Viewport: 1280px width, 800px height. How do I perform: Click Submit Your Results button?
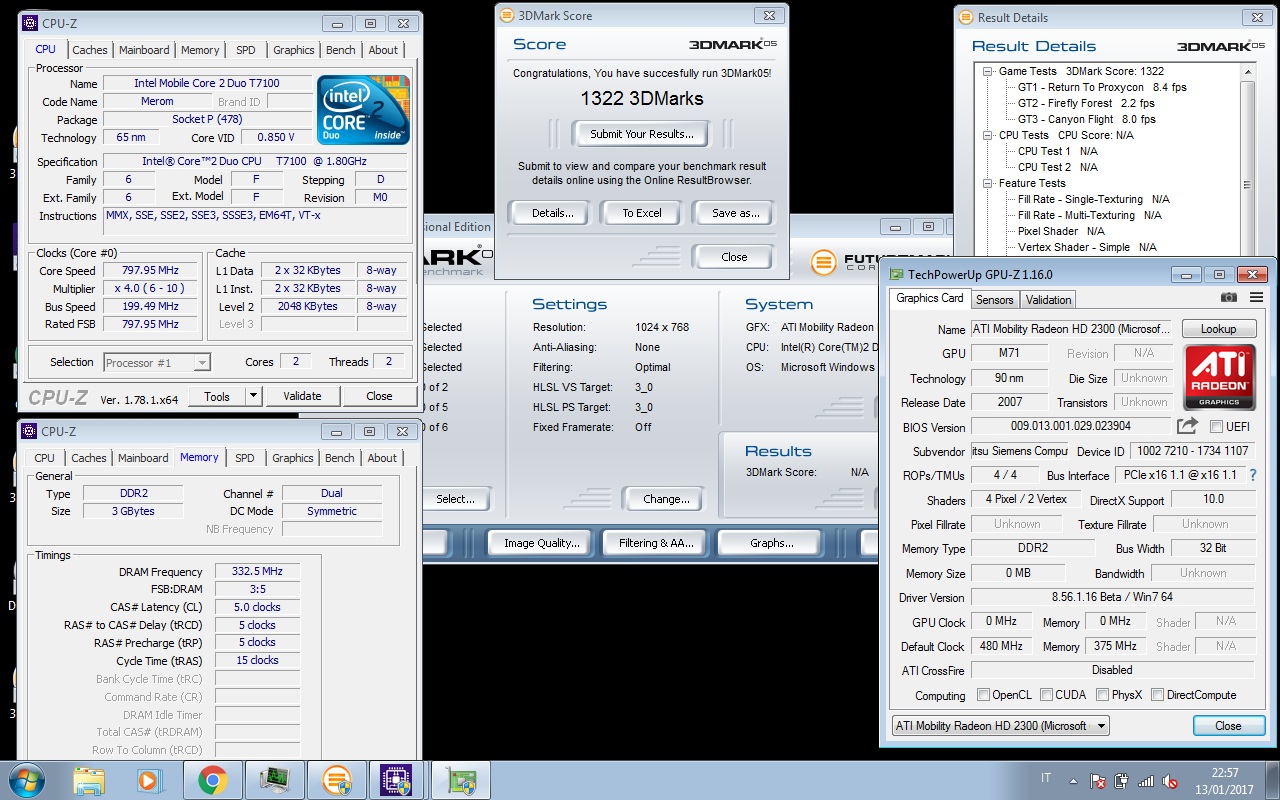click(x=641, y=134)
